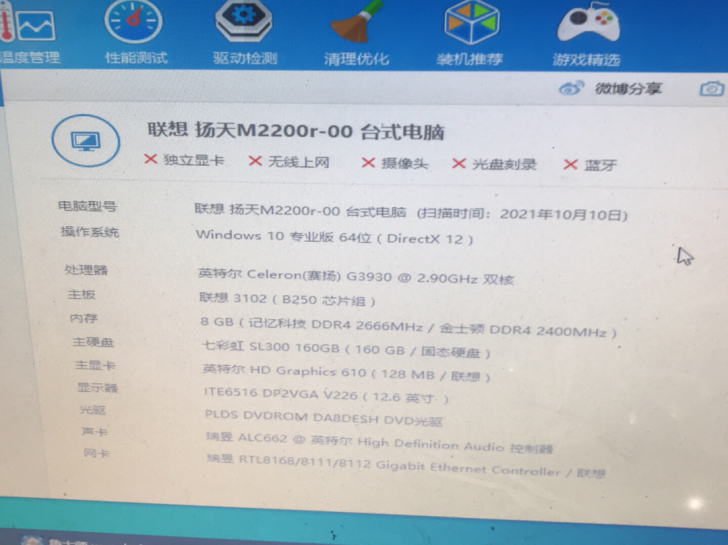Click the ALC662 High Definition Audio value
The width and height of the screenshot is (728, 545).
pyautogui.click(x=379, y=442)
